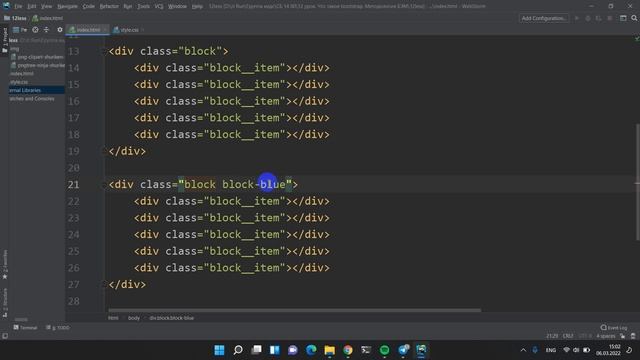
Task: Toggle the Favorites tool window stripe
Action: tap(4, 264)
